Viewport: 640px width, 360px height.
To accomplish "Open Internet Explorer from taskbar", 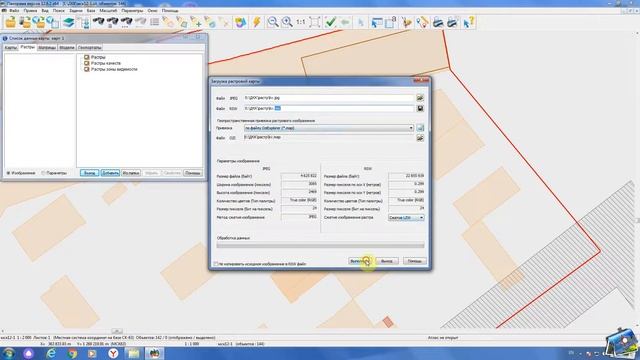I will tap(51, 353).
